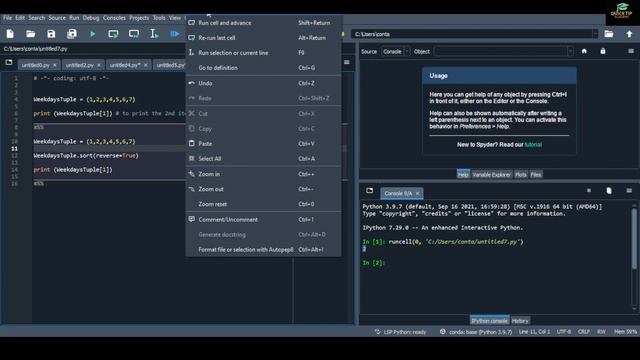Go to parent directory with up arrow

coord(629,34)
